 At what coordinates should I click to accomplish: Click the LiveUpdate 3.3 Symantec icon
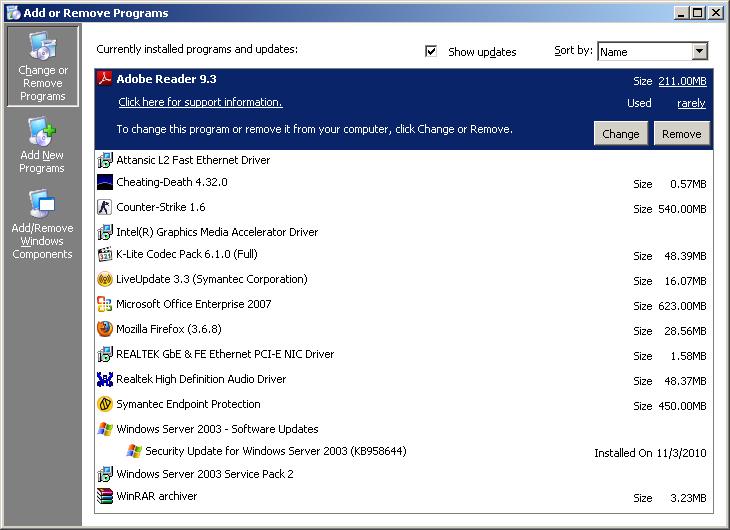click(105, 279)
